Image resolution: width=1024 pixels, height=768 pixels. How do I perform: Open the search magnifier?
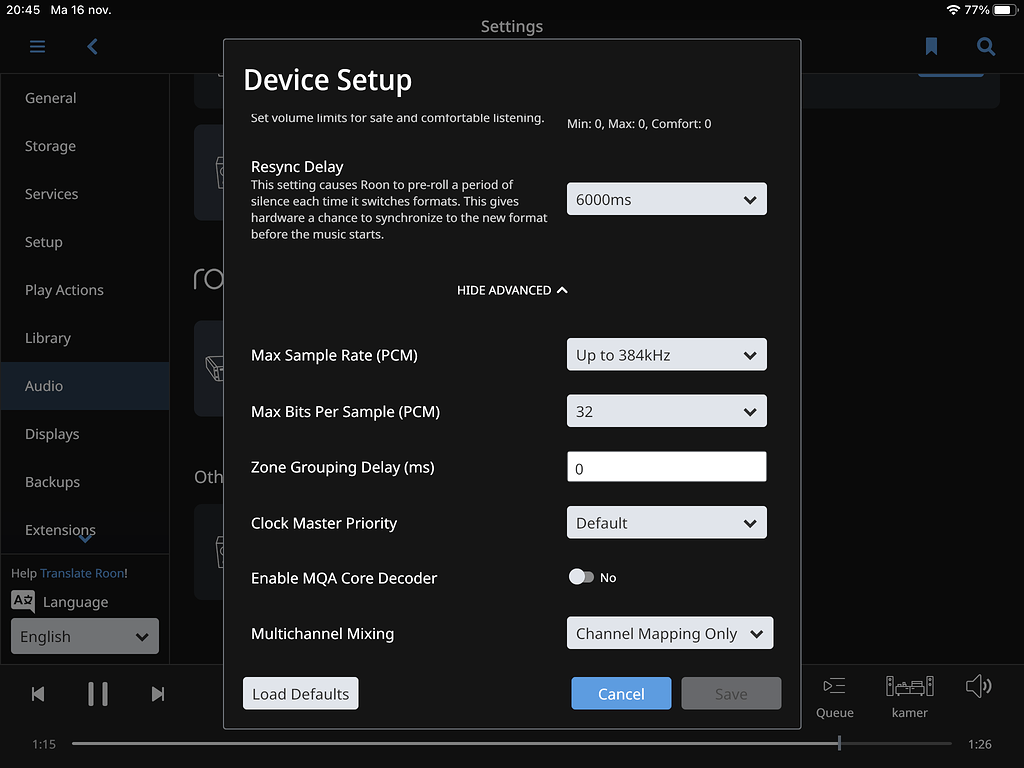coord(986,46)
